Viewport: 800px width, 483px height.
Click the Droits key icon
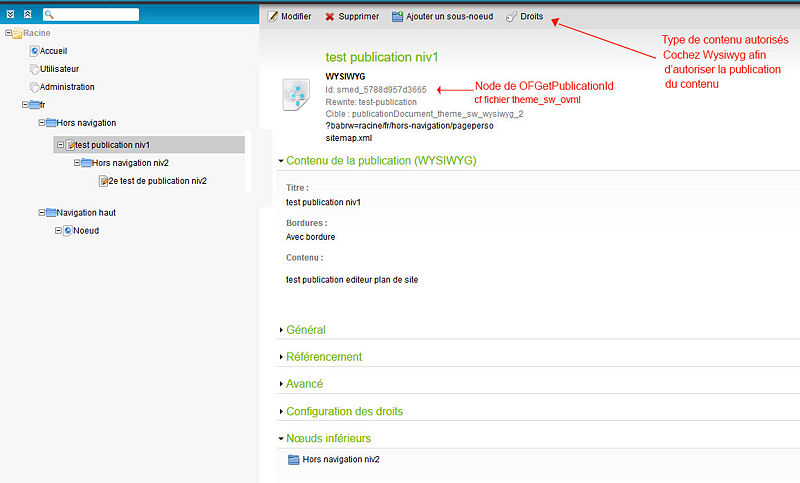coord(511,16)
